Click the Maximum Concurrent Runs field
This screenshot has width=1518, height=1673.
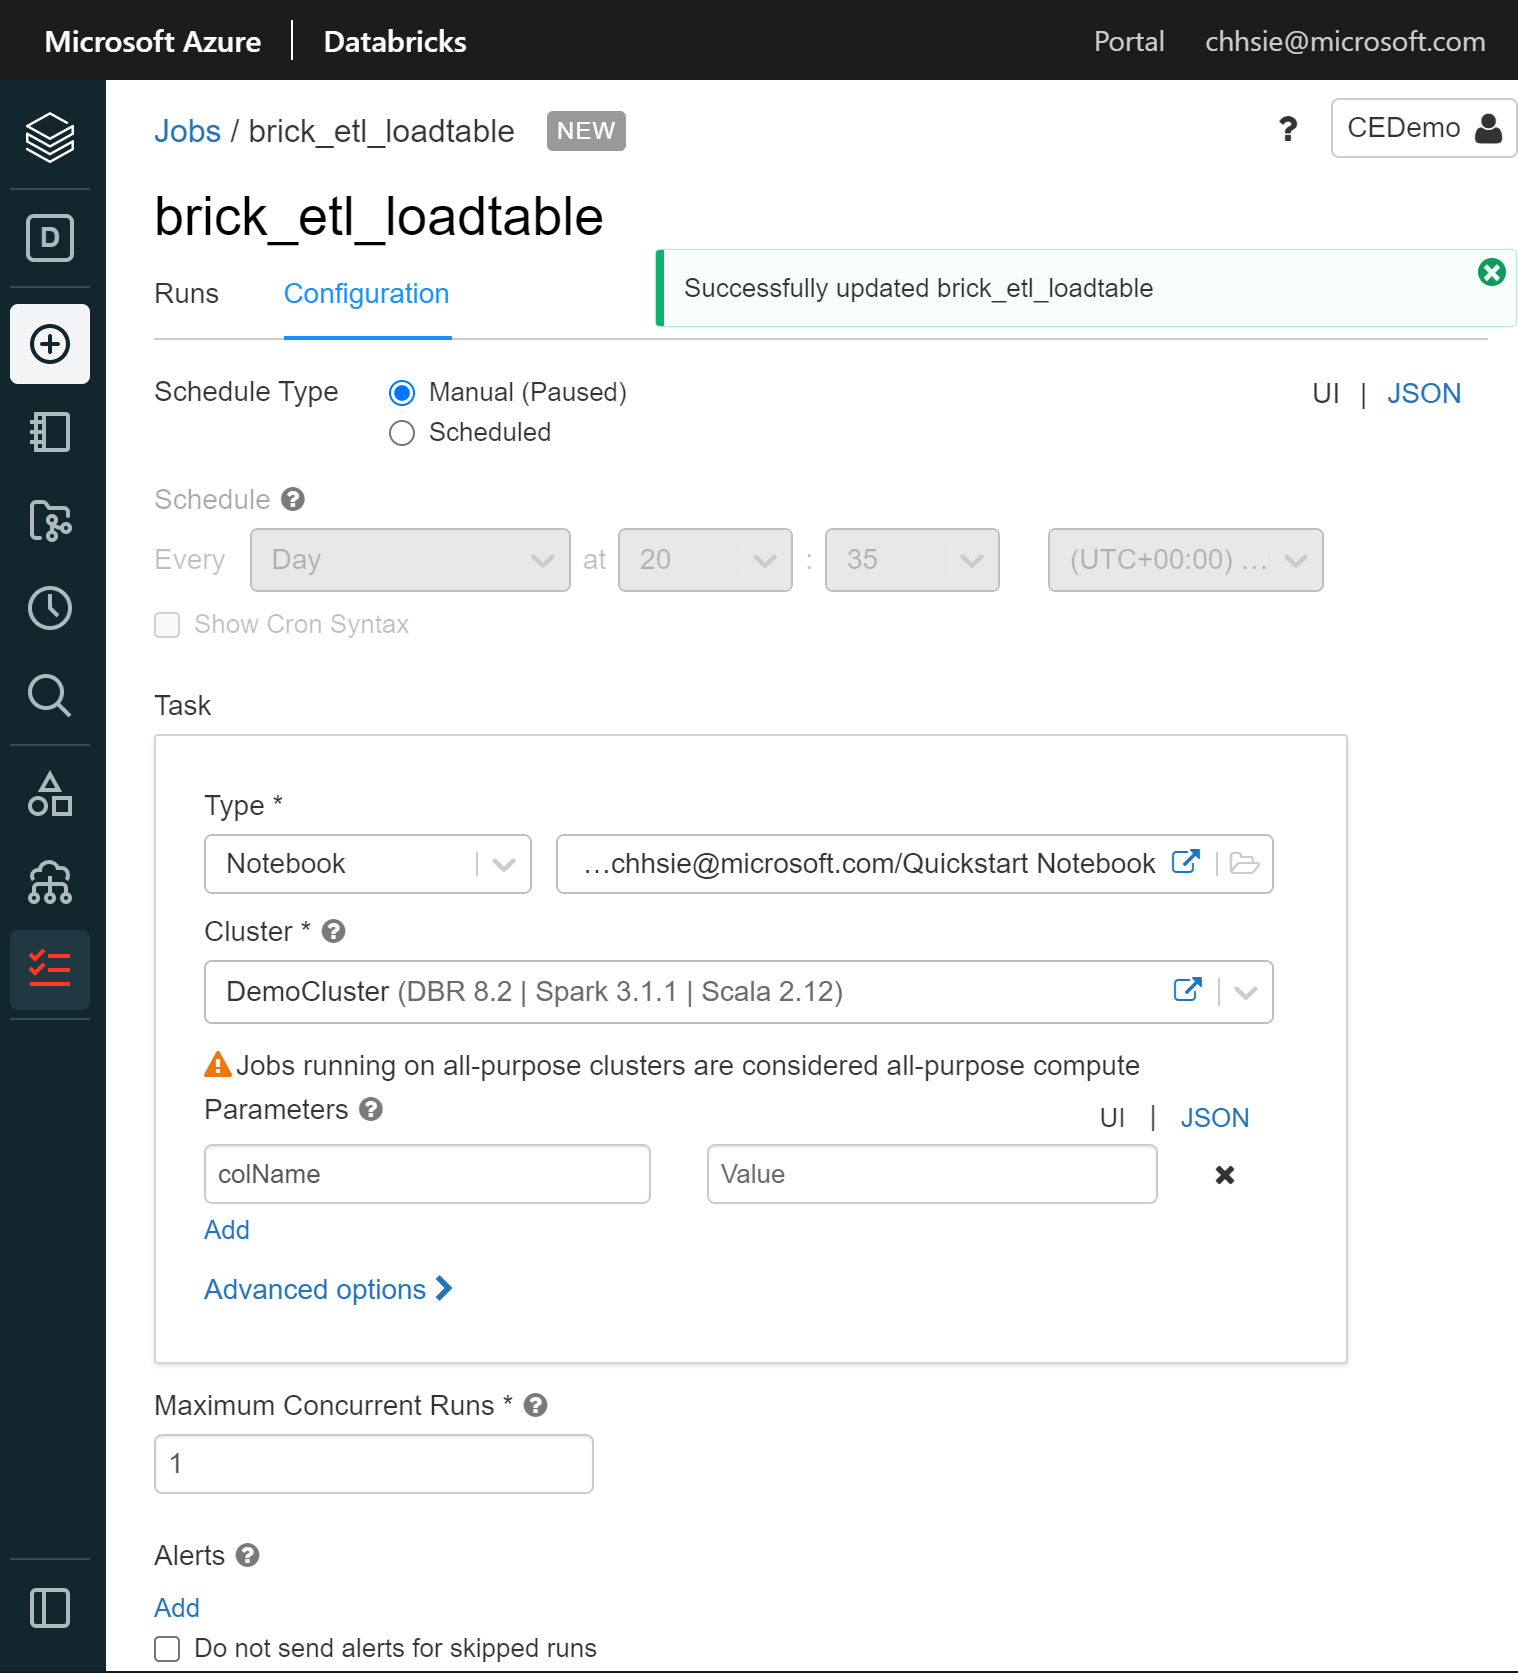374,1464
